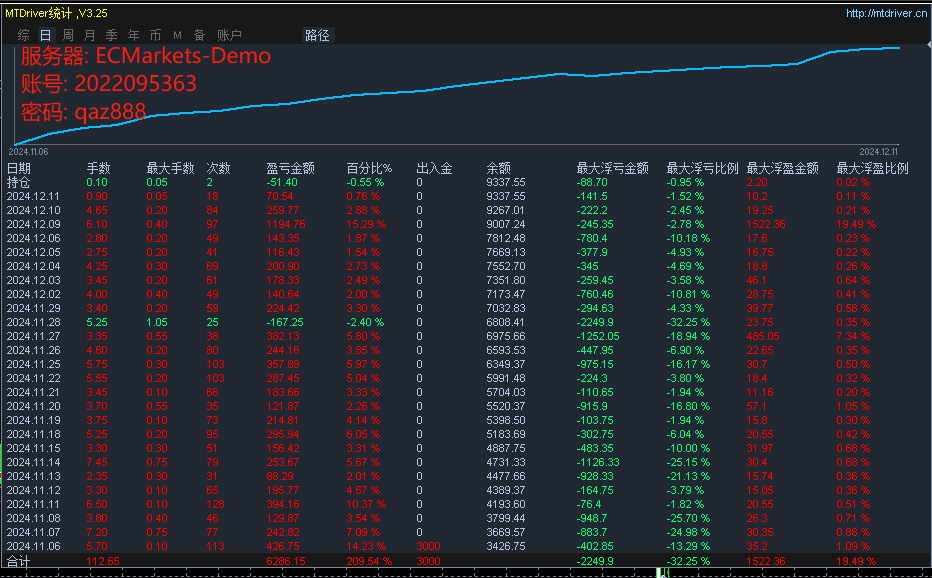Click the 最大手数 column header

[171, 168]
